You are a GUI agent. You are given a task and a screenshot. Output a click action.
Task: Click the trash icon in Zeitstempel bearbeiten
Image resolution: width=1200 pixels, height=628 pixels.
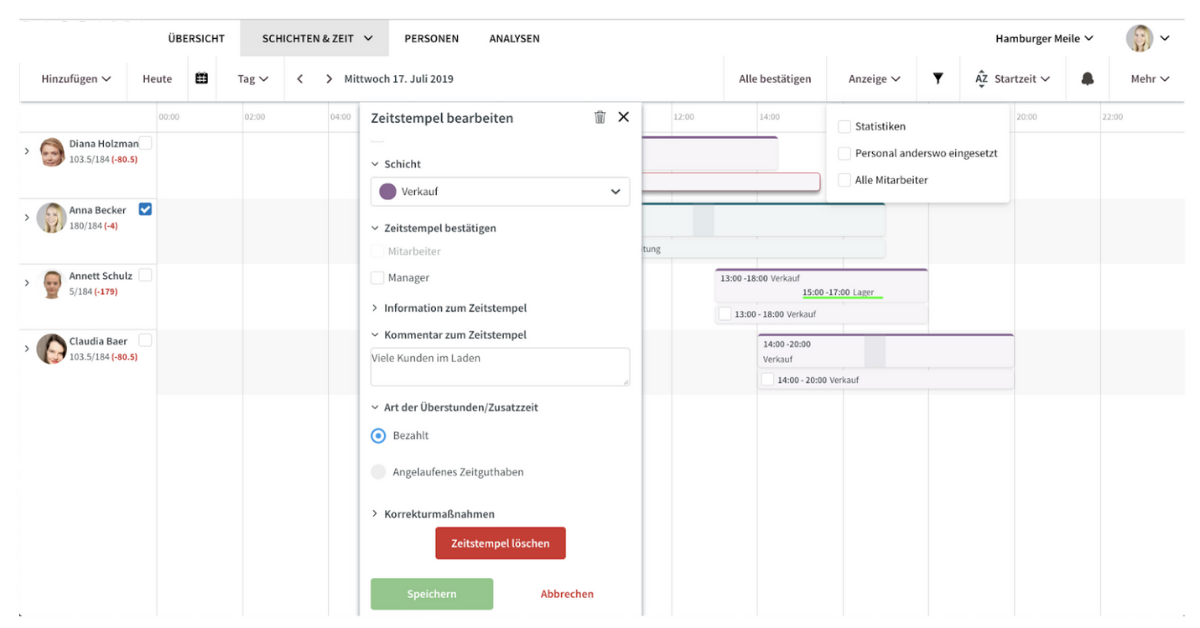click(600, 117)
